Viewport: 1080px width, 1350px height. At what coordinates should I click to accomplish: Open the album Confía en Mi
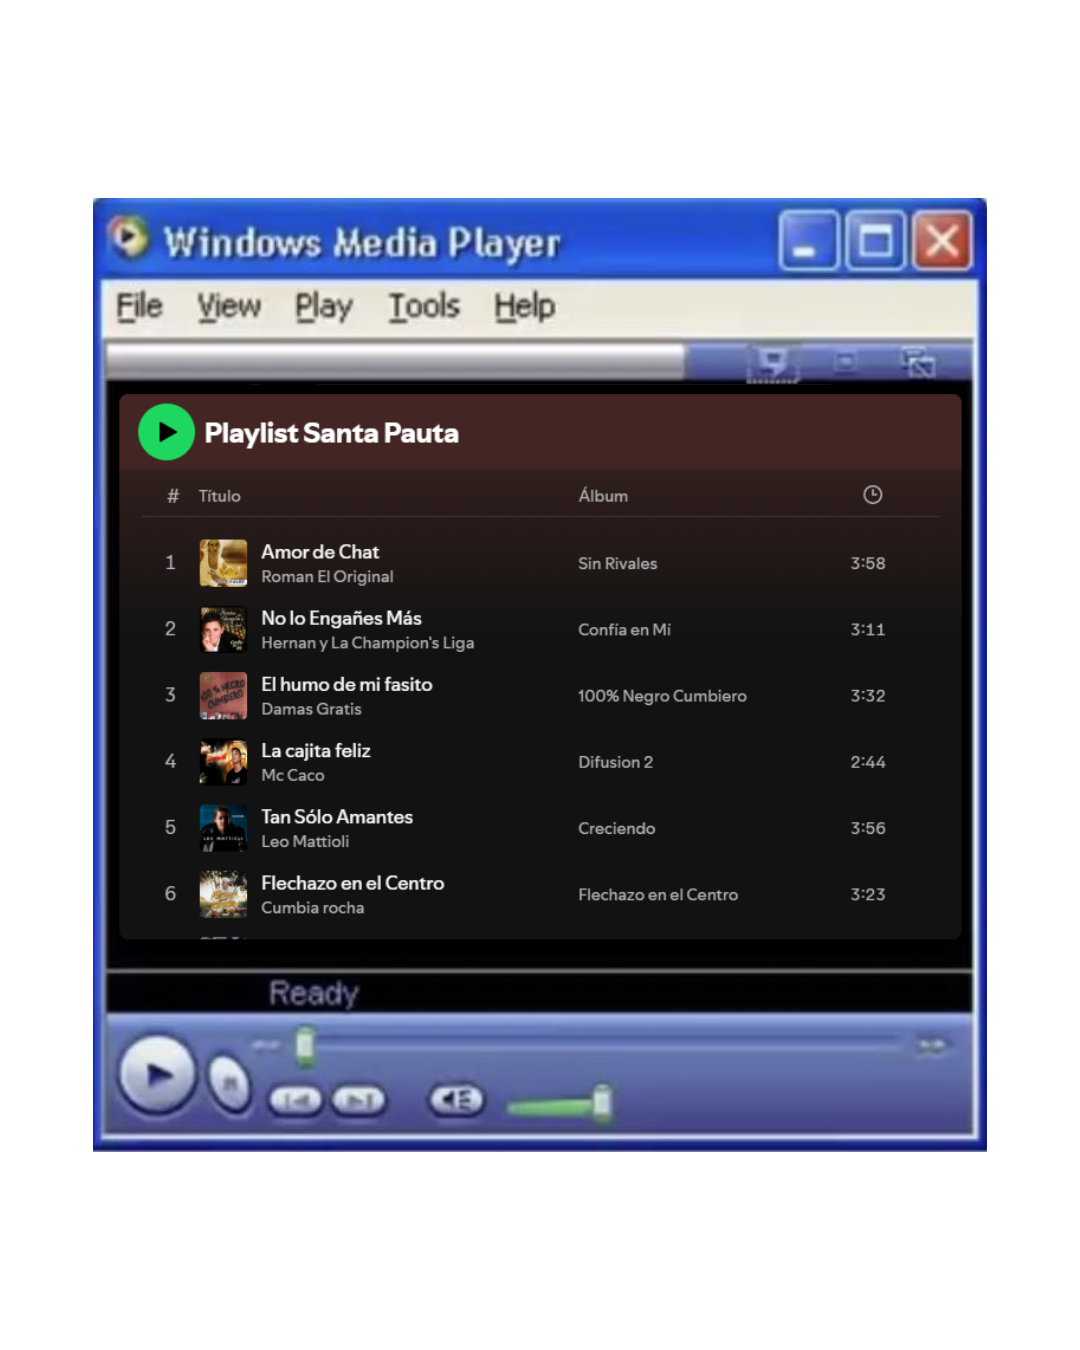624,630
